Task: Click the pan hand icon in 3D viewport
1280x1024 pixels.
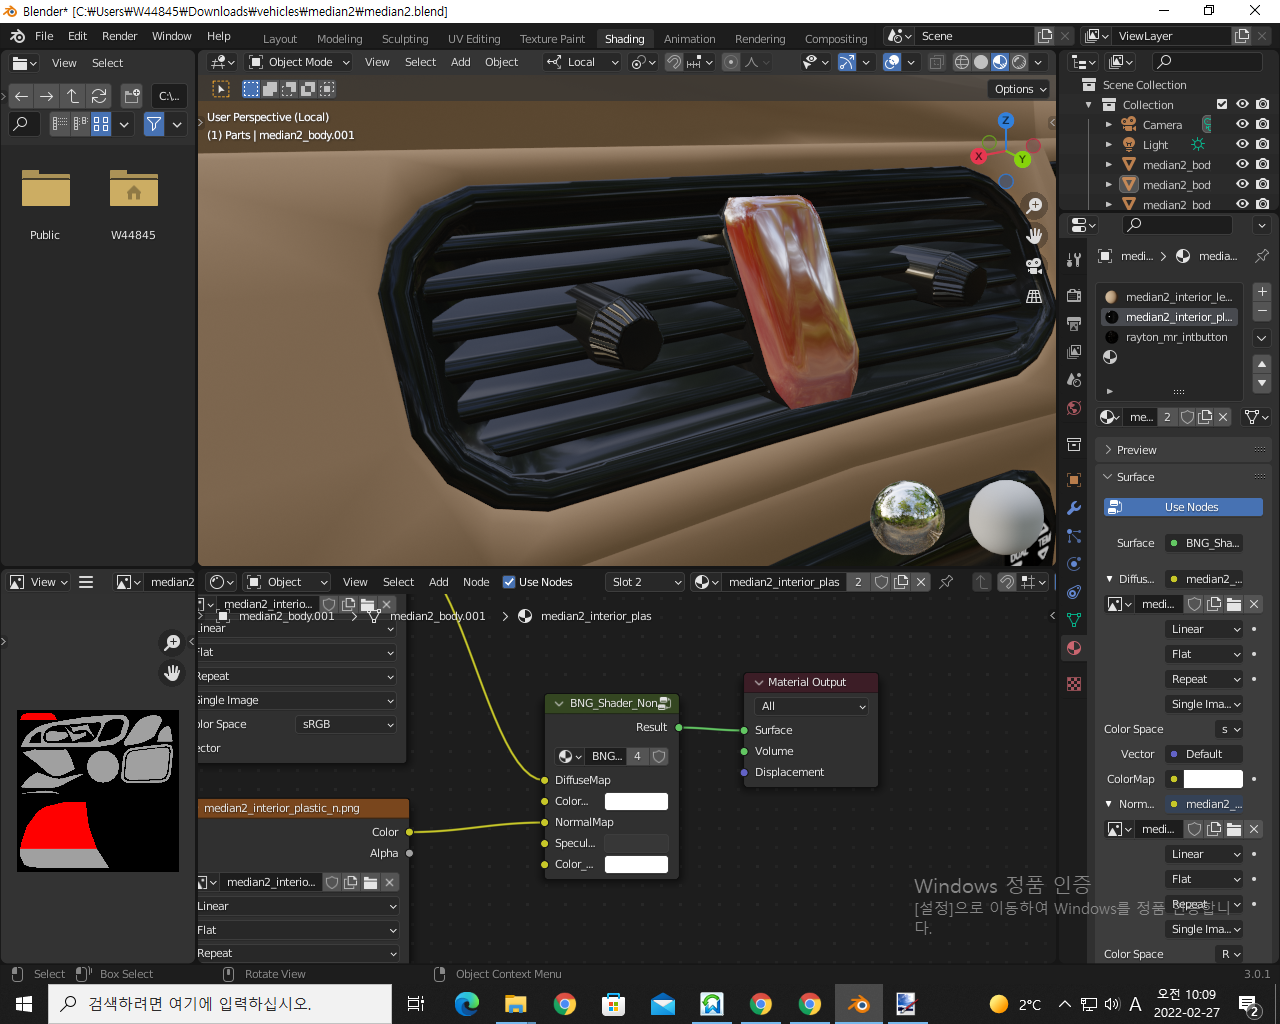Action: [1034, 236]
